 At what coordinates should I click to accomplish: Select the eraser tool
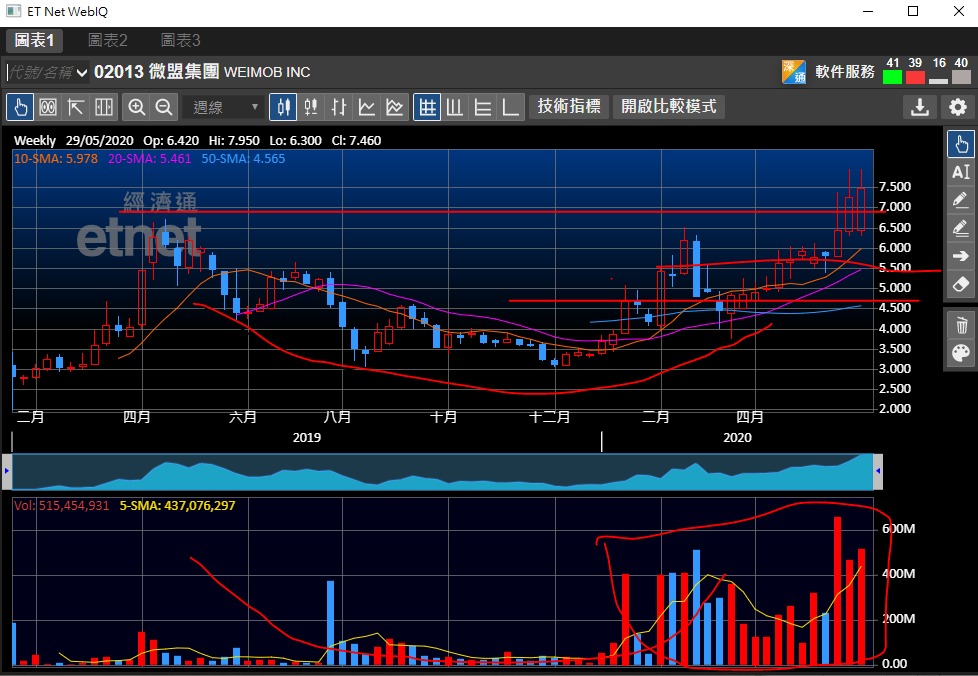[x=961, y=284]
